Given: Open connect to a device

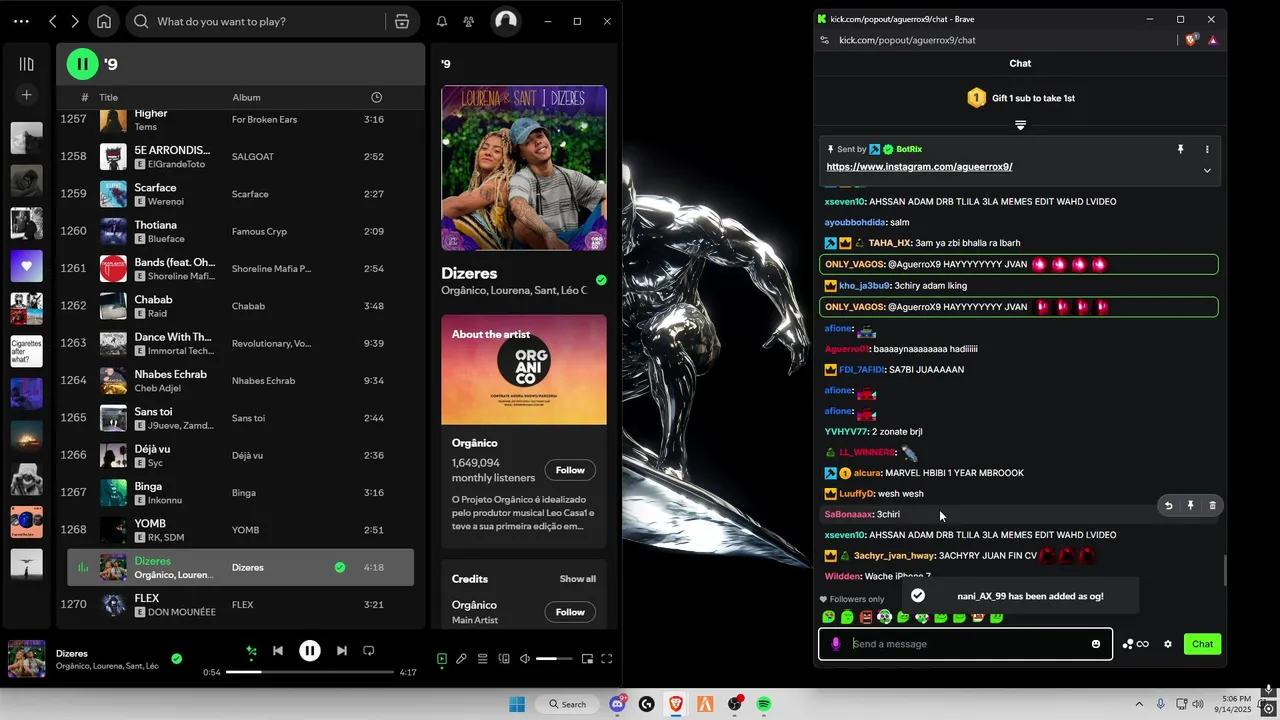Looking at the screenshot, I should (x=504, y=659).
